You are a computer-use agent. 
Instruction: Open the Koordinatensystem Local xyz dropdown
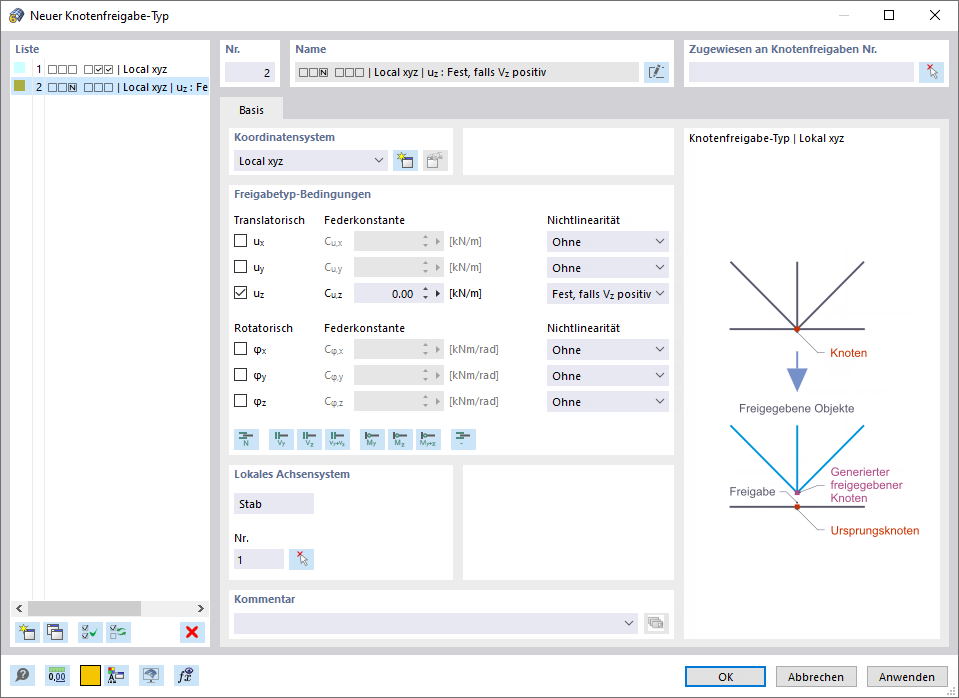pyautogui.click(x=311, y=161)
